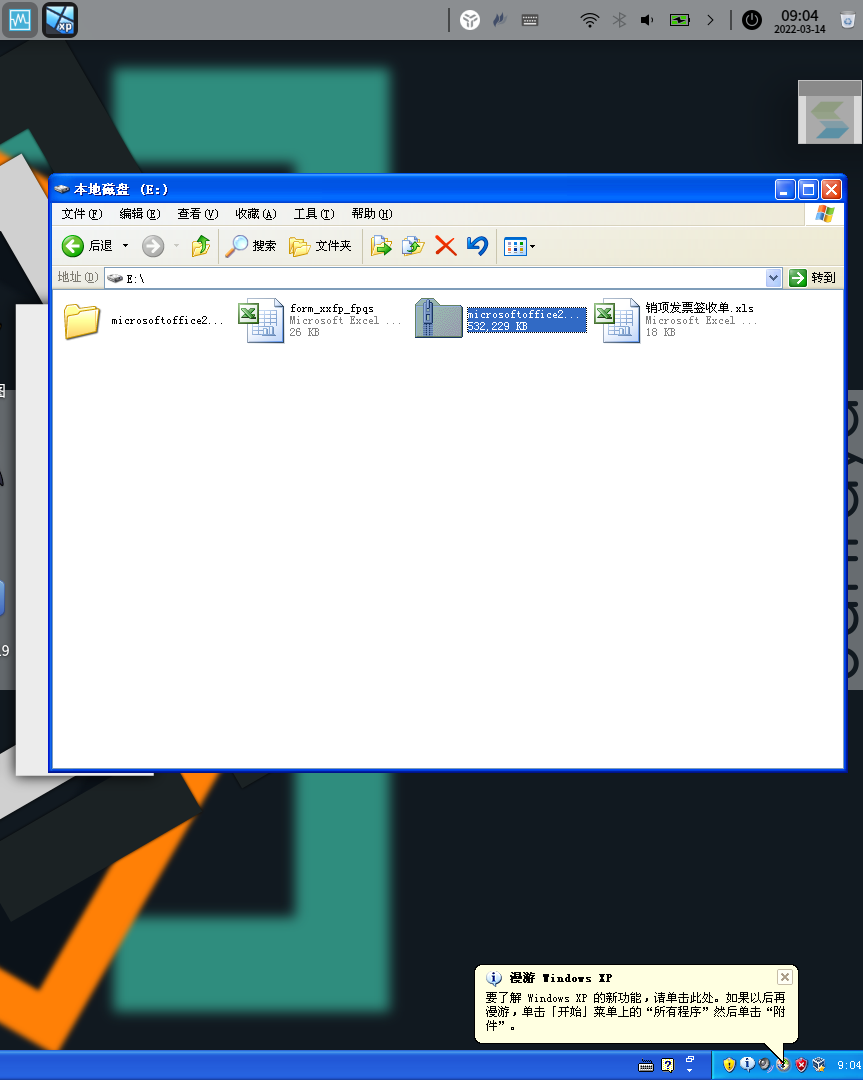Click the Back (后退) arrow icon

click(x=72, y=246)
